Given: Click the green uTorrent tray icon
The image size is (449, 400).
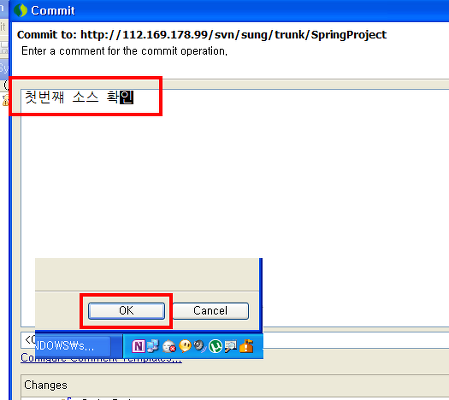Looking at the screenshot, I should pos(216,346).
